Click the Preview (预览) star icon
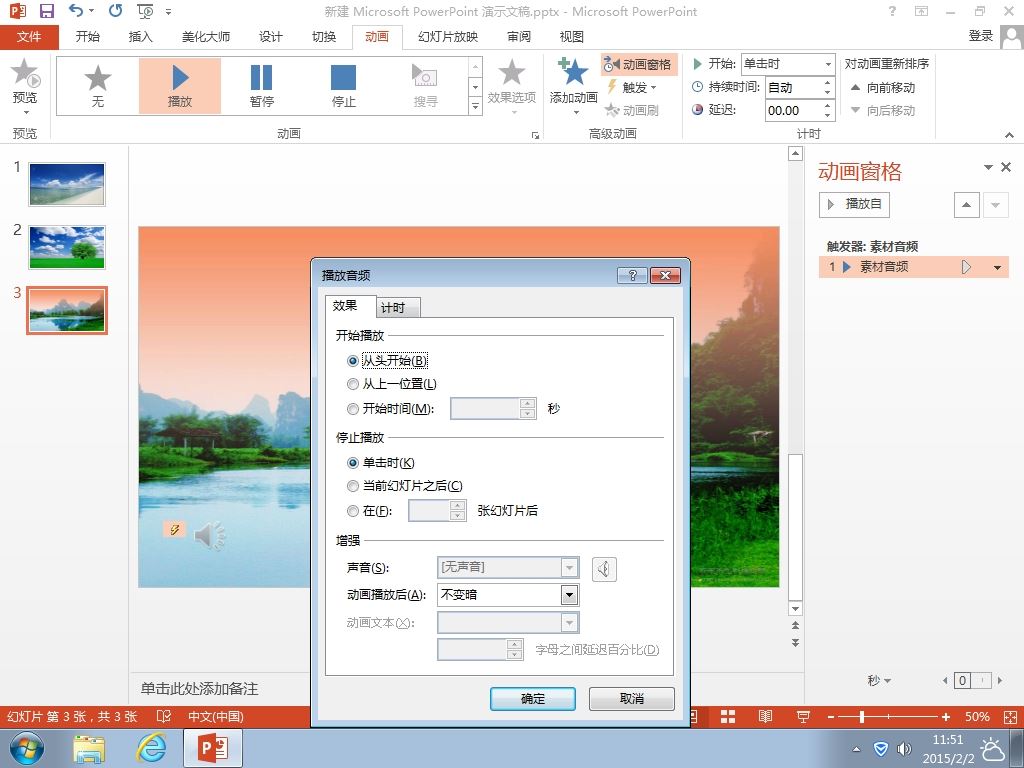 point(25,72)
